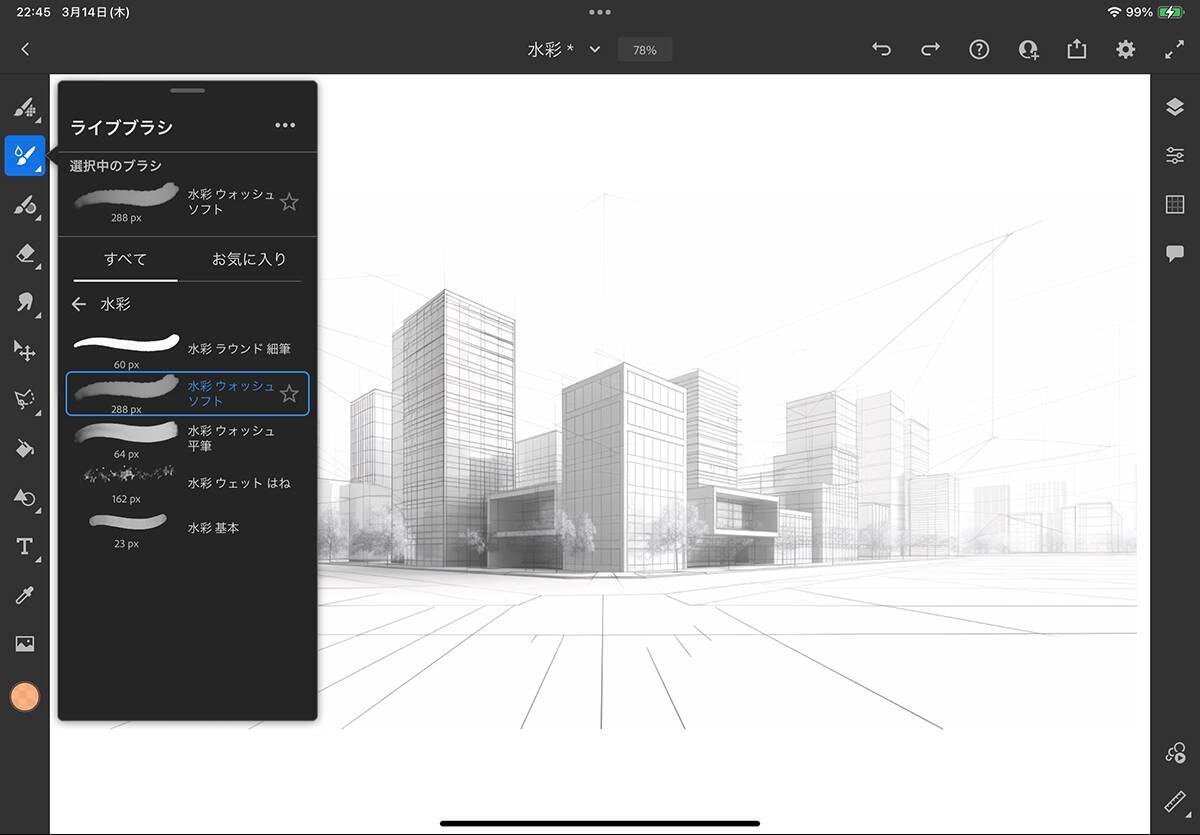Select the Text tool
Viewport: 1200px width, 835px height.
(25, 546)
